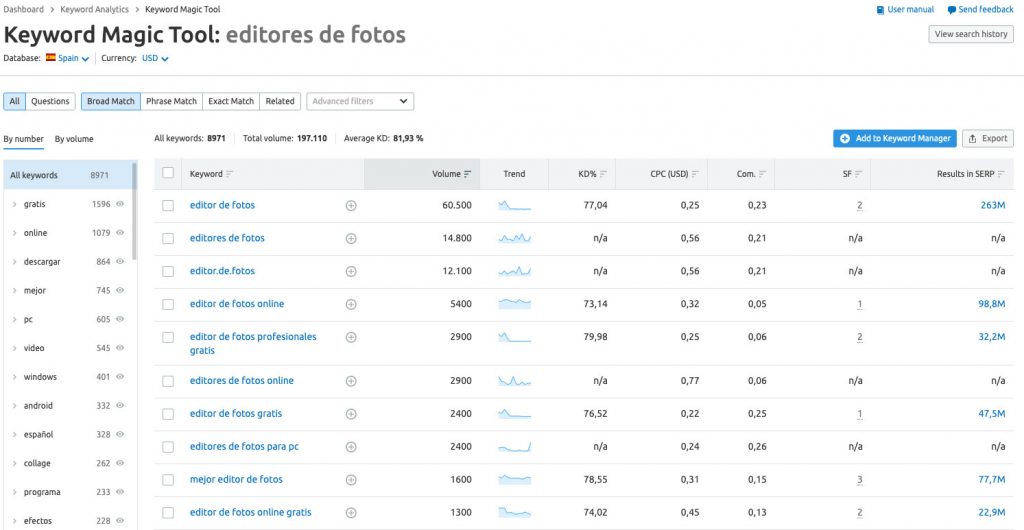Expand the 'español' keyword group
This screenshot has height=530, width=1024.
[x=14, y=434]
